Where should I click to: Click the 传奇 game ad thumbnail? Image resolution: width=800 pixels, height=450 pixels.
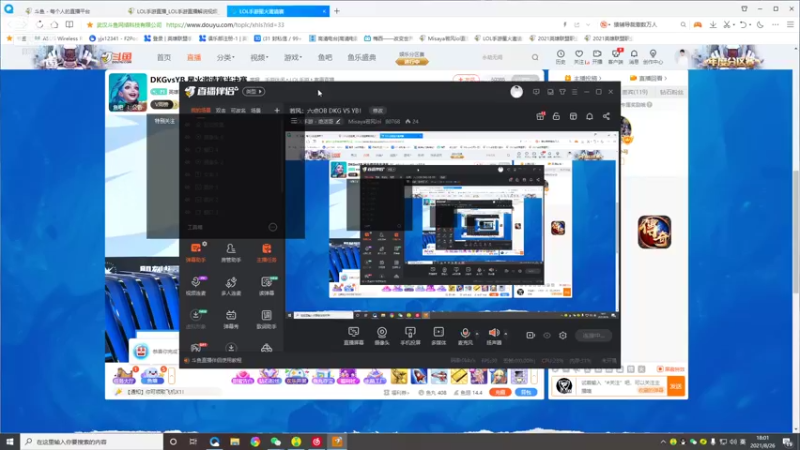[x=654, y=232]
